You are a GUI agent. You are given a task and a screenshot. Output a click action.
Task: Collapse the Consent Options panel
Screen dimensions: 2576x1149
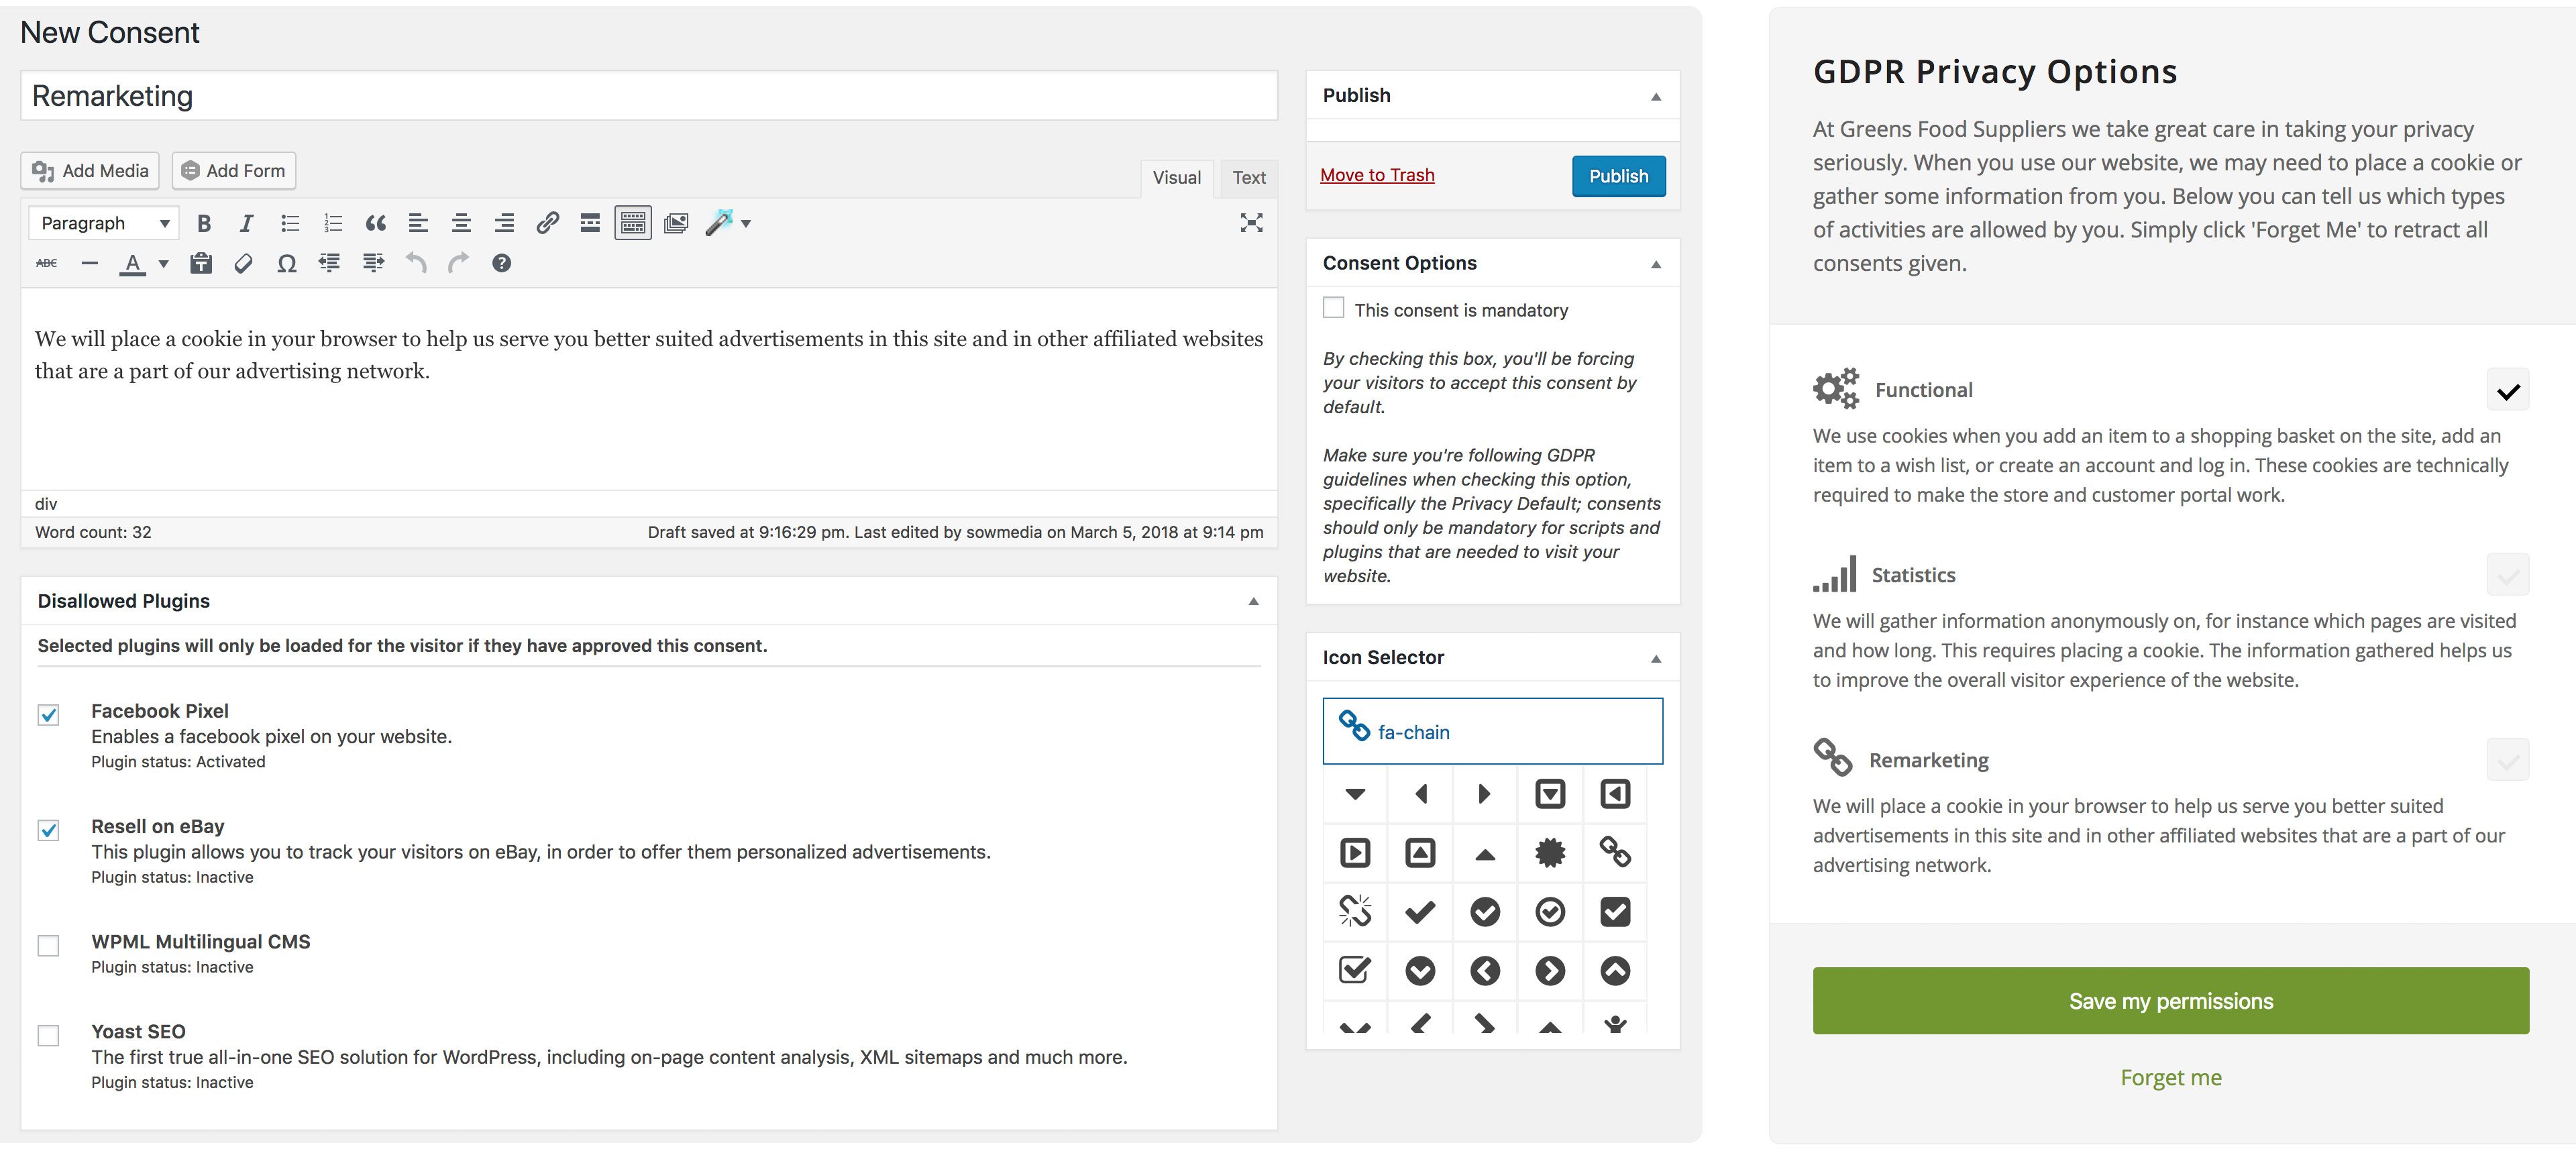click(x=1655, y=264)
